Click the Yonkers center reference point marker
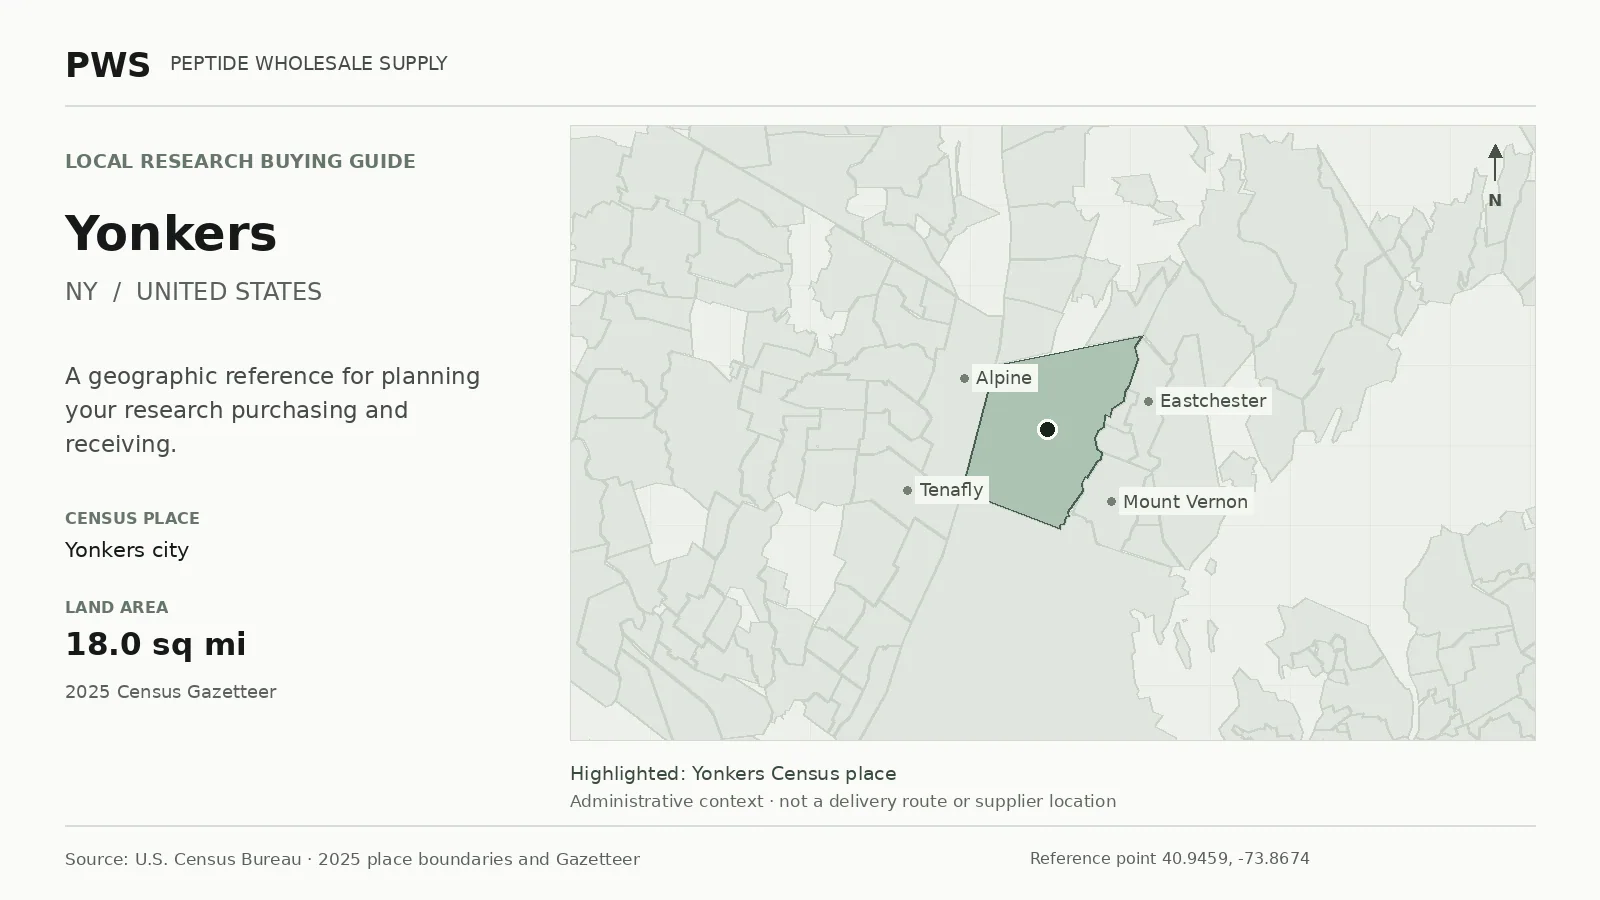Image resolution: width=1600 pixels, height=900 pixels. click(1047, 429)
